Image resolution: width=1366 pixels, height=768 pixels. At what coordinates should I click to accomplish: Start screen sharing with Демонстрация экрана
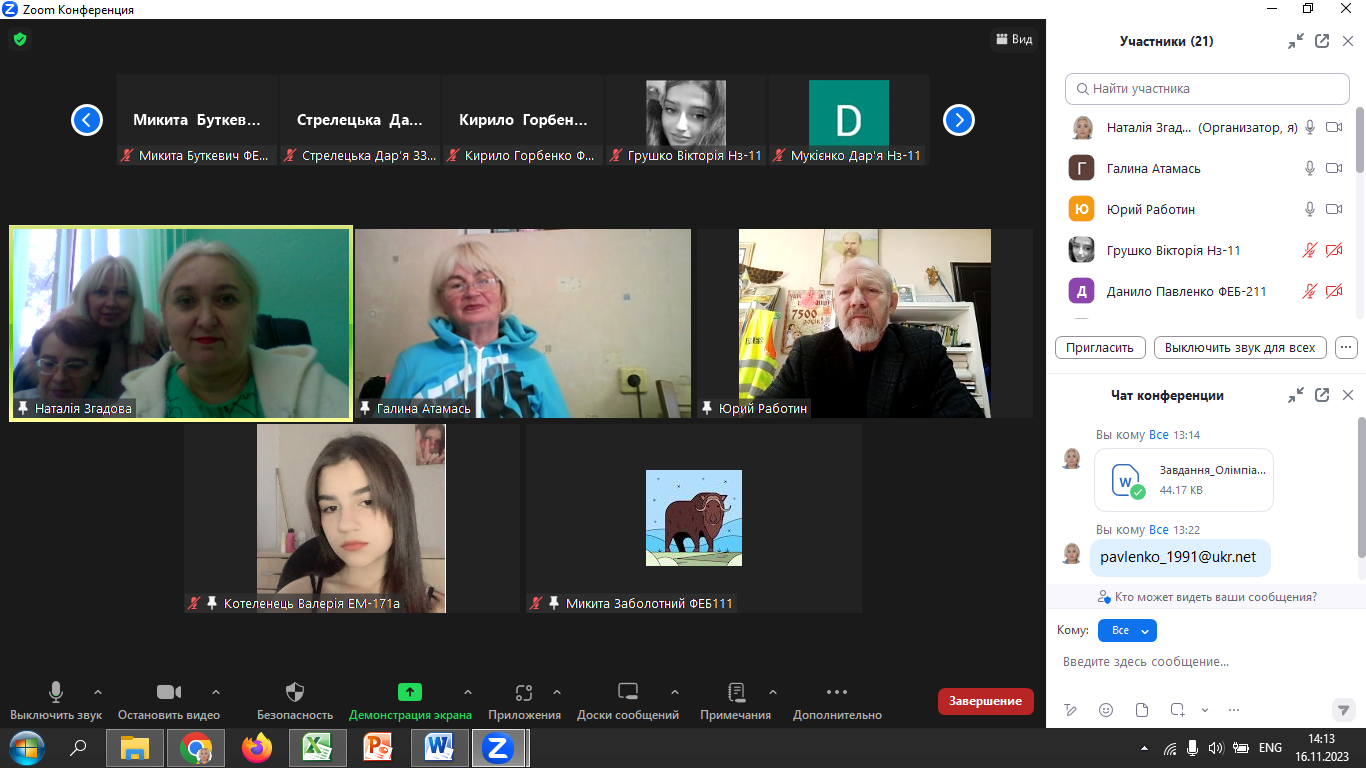410,692
